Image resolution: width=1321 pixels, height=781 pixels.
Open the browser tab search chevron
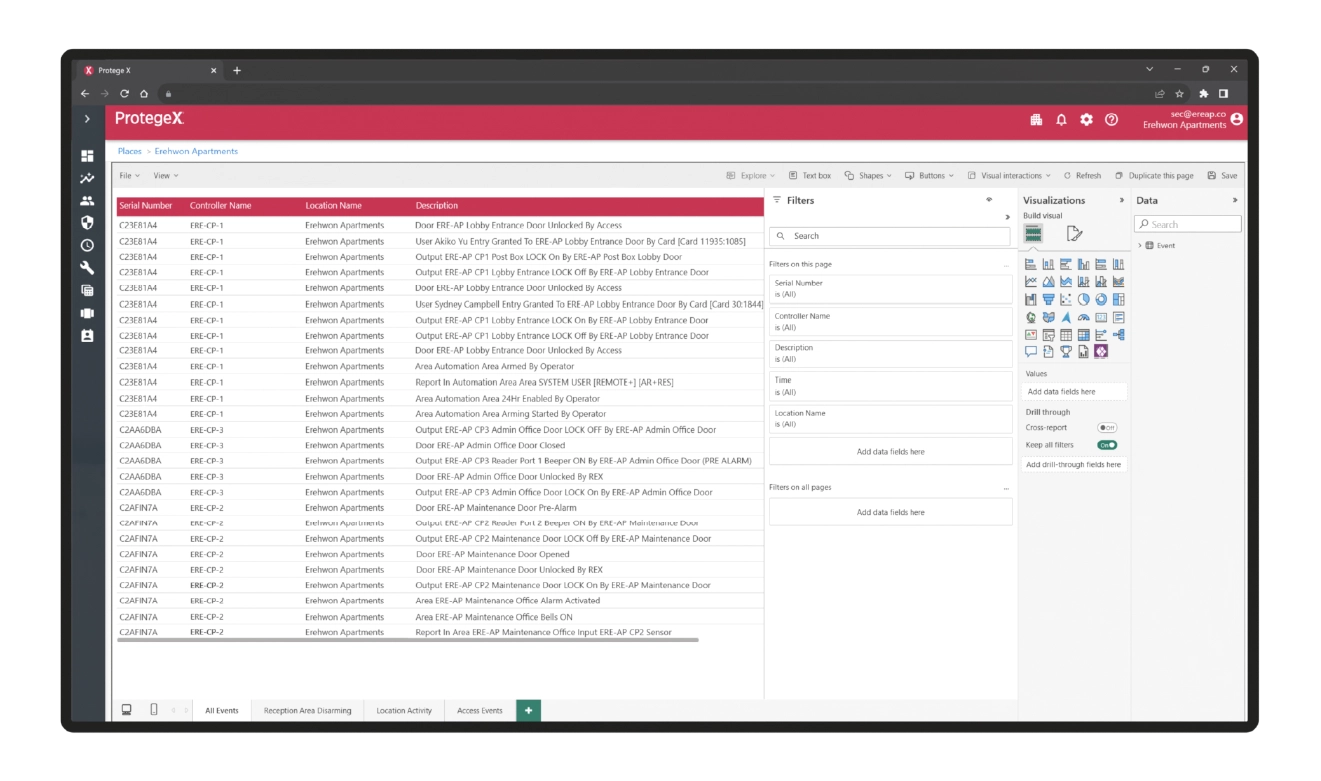pos(1150,70)
